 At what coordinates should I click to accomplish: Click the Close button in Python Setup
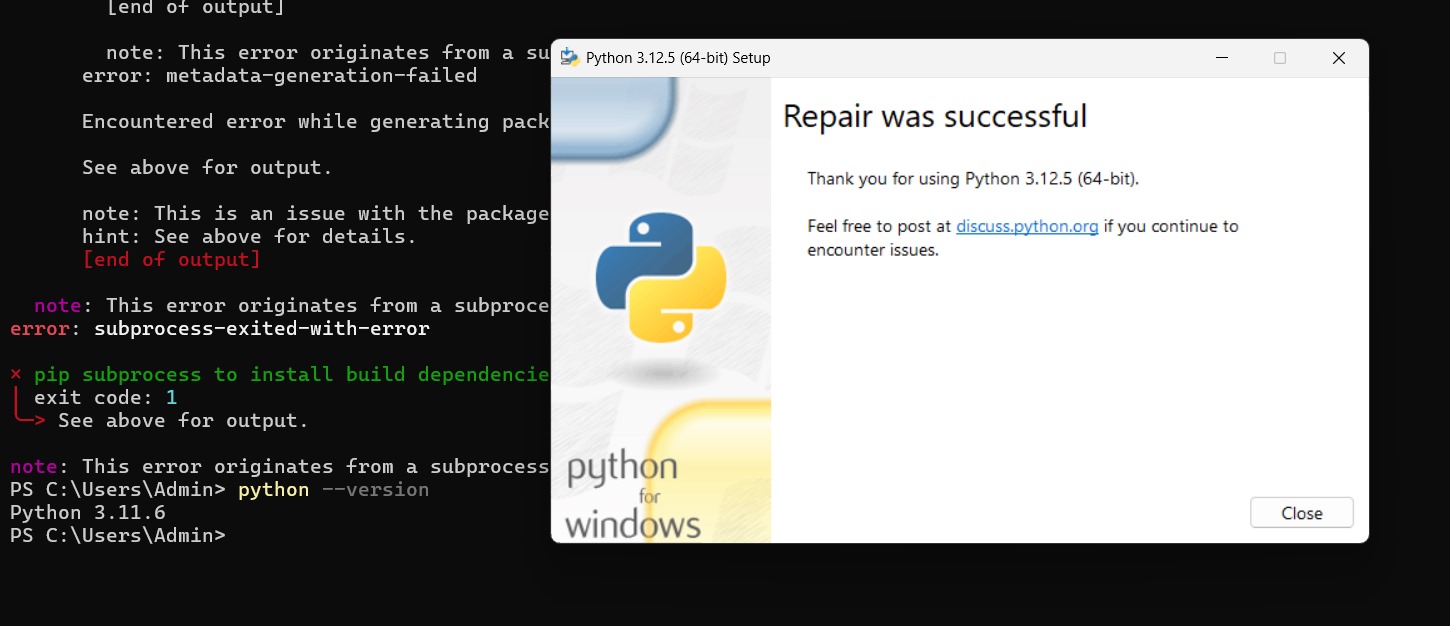(1301, 513)
